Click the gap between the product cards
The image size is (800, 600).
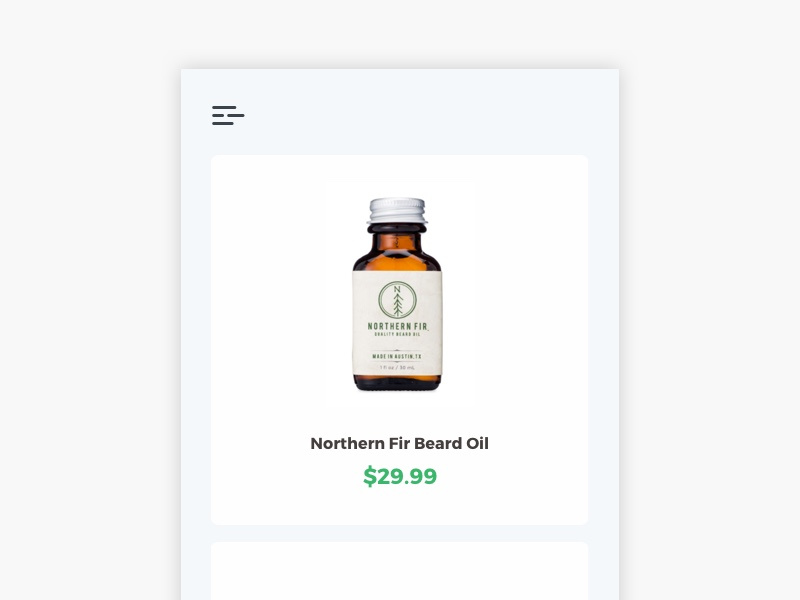[x=399, y=533]
